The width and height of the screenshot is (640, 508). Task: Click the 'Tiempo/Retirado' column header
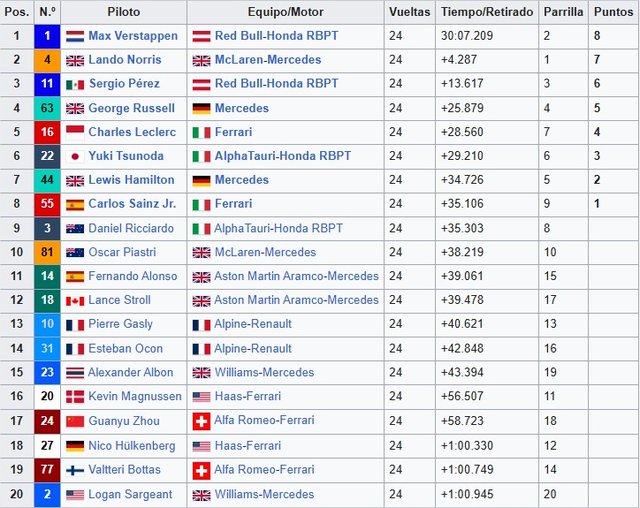(487, 12)
